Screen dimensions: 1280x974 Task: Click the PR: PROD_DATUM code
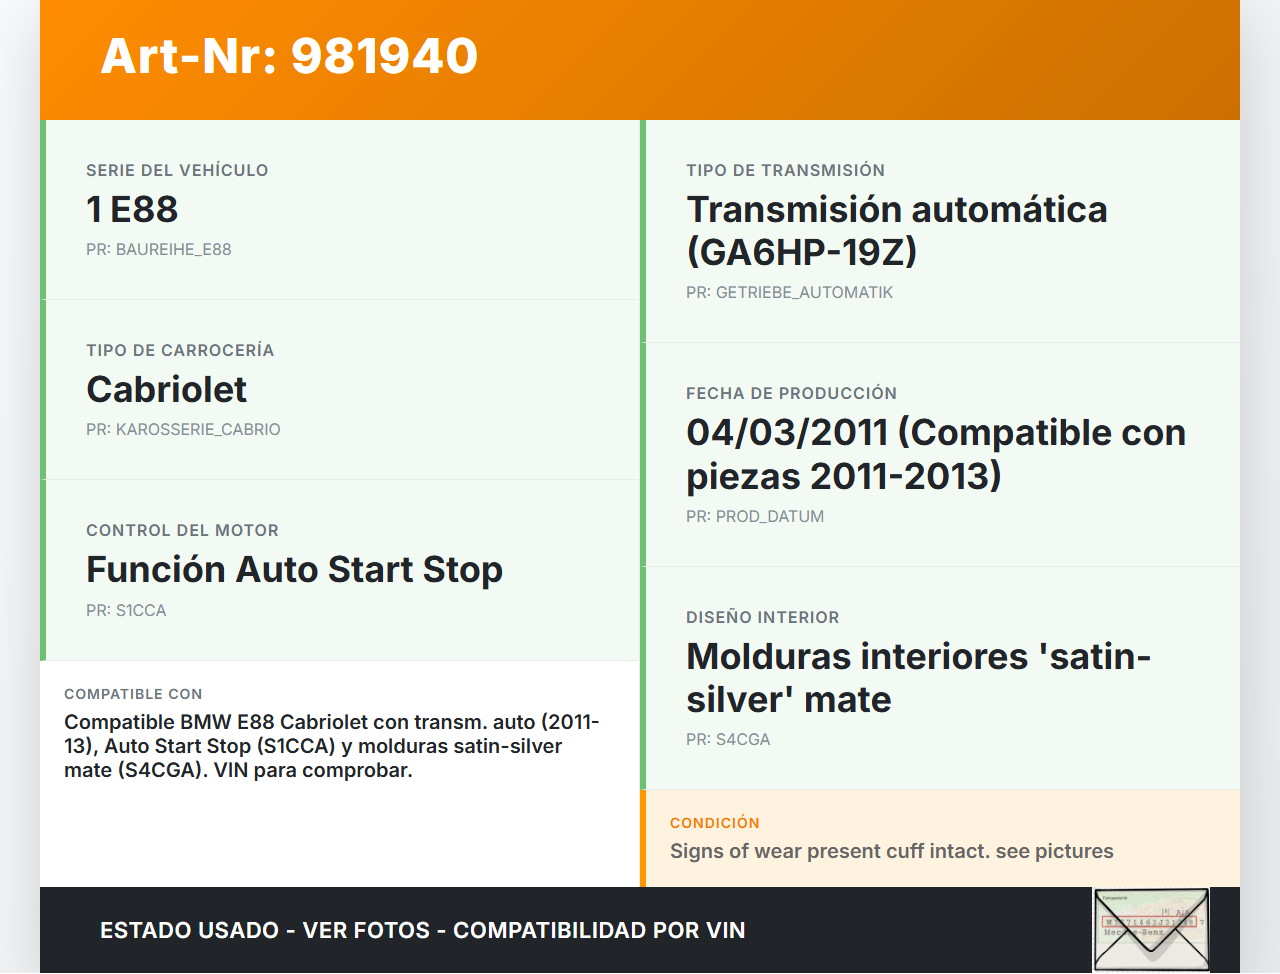(x=755, y=516)
